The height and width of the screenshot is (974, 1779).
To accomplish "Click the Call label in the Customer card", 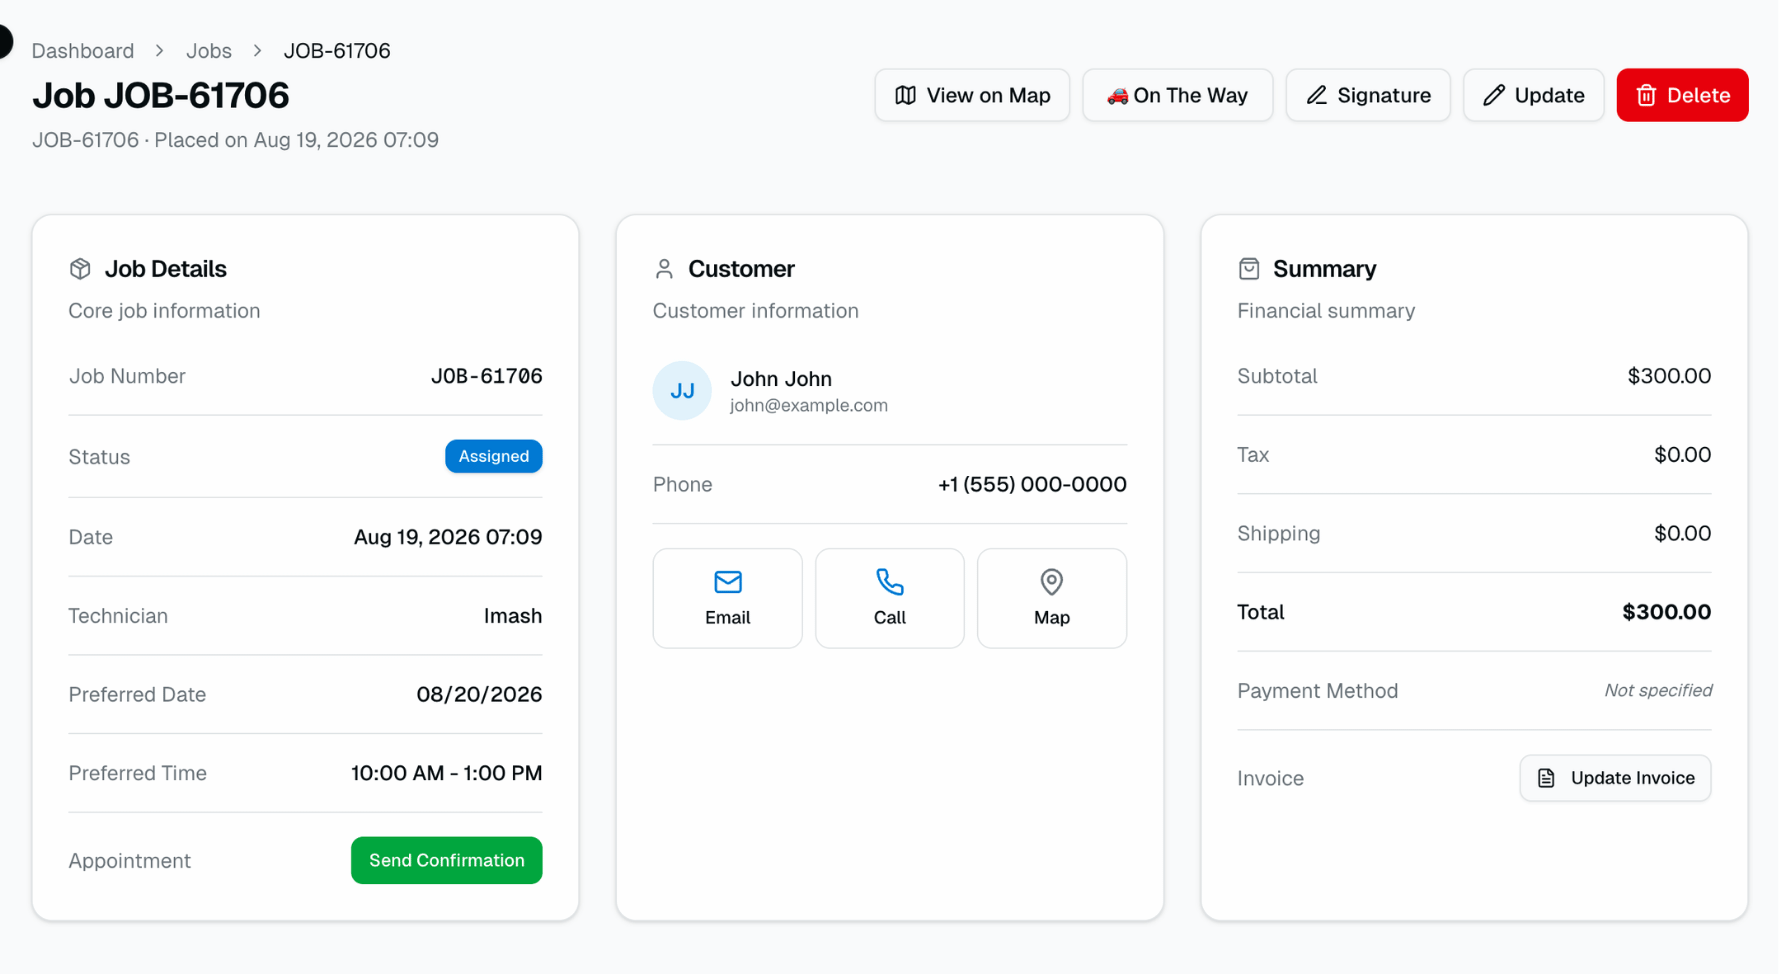I will [890, 618].
